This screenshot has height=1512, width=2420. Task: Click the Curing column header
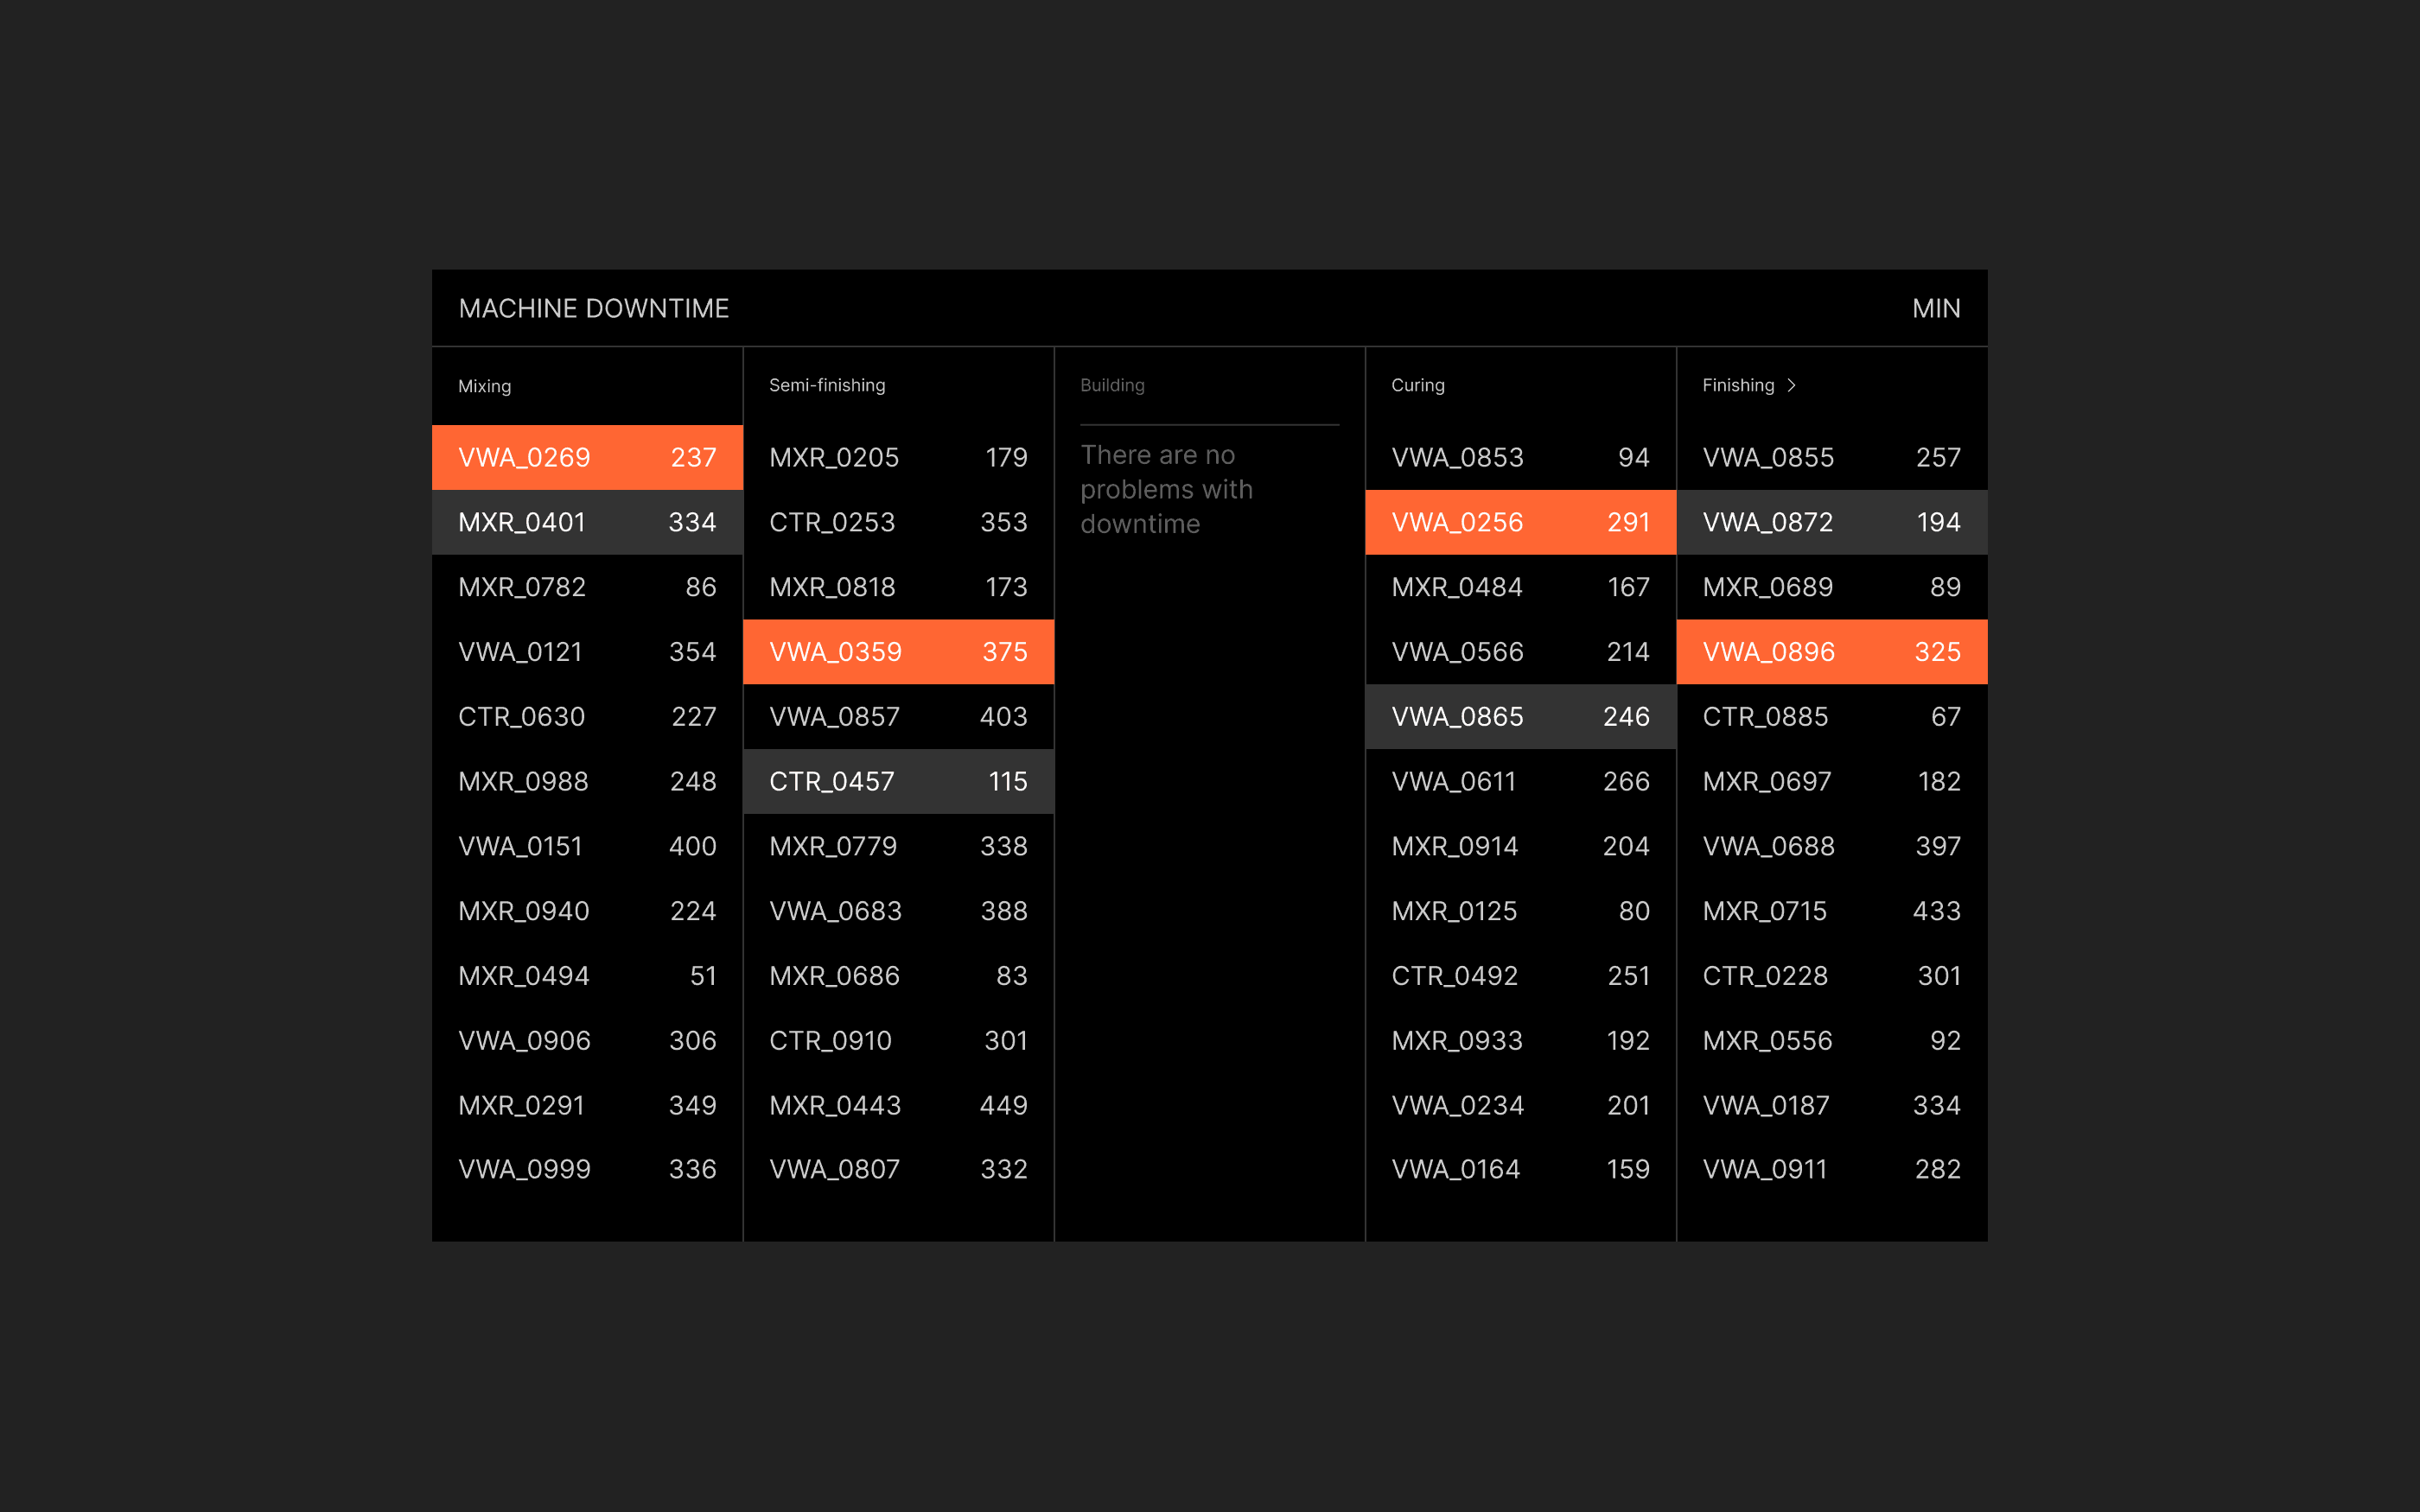coord(1417,385)
